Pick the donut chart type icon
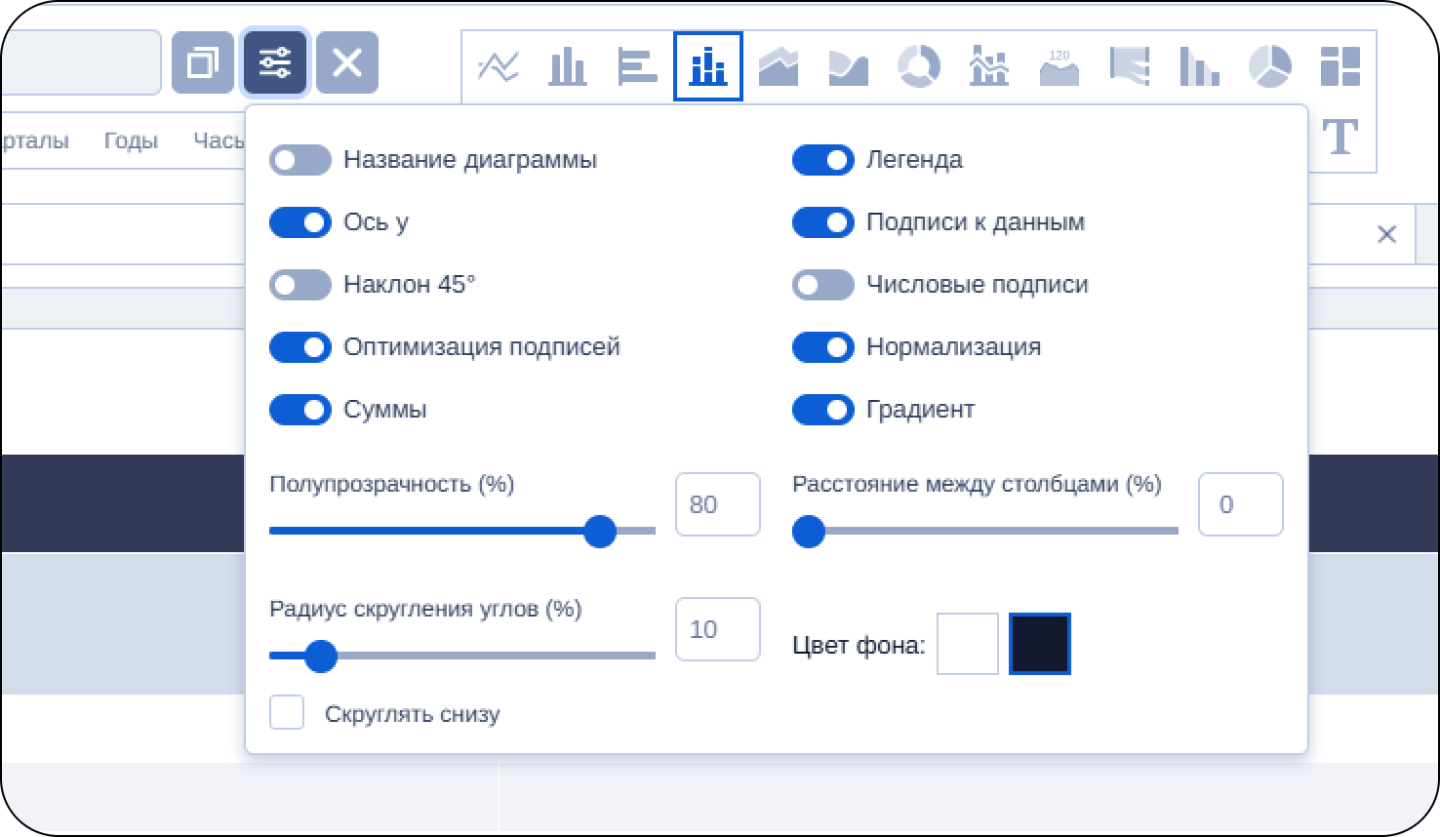The height and width of the screenshot is (837, 1440). (918, 67)
